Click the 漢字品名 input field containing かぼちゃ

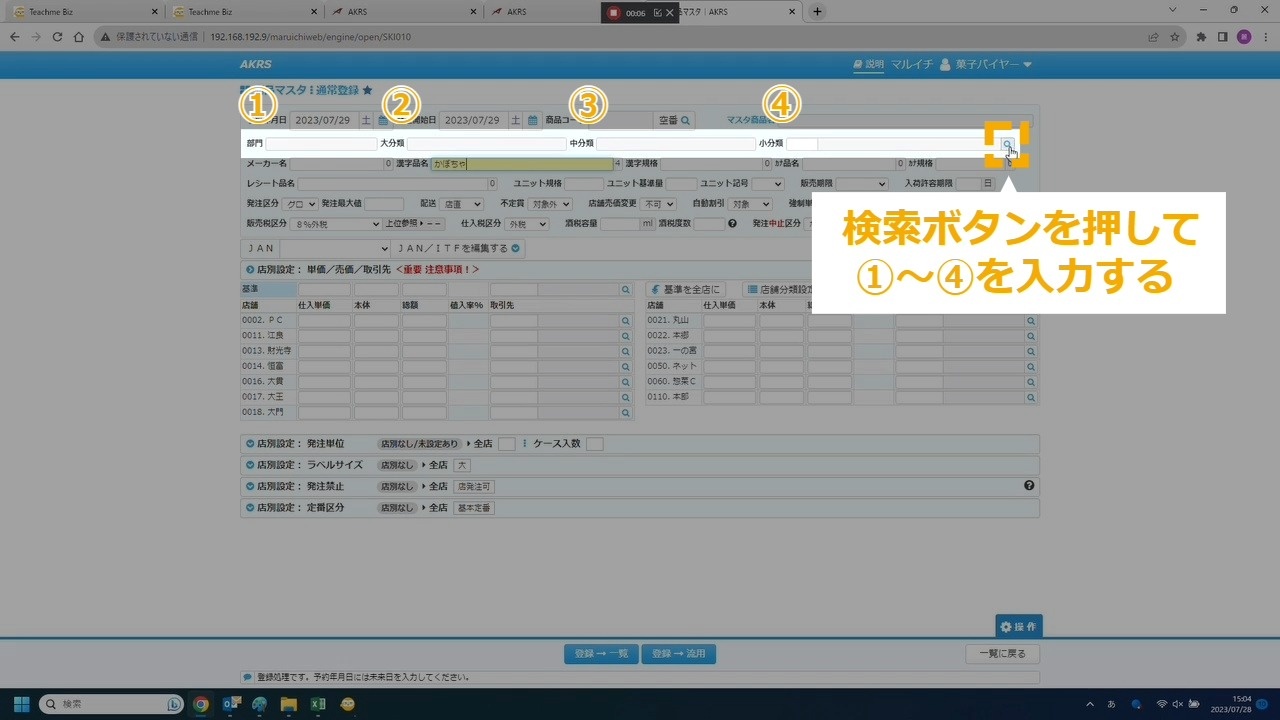(520, 164)
